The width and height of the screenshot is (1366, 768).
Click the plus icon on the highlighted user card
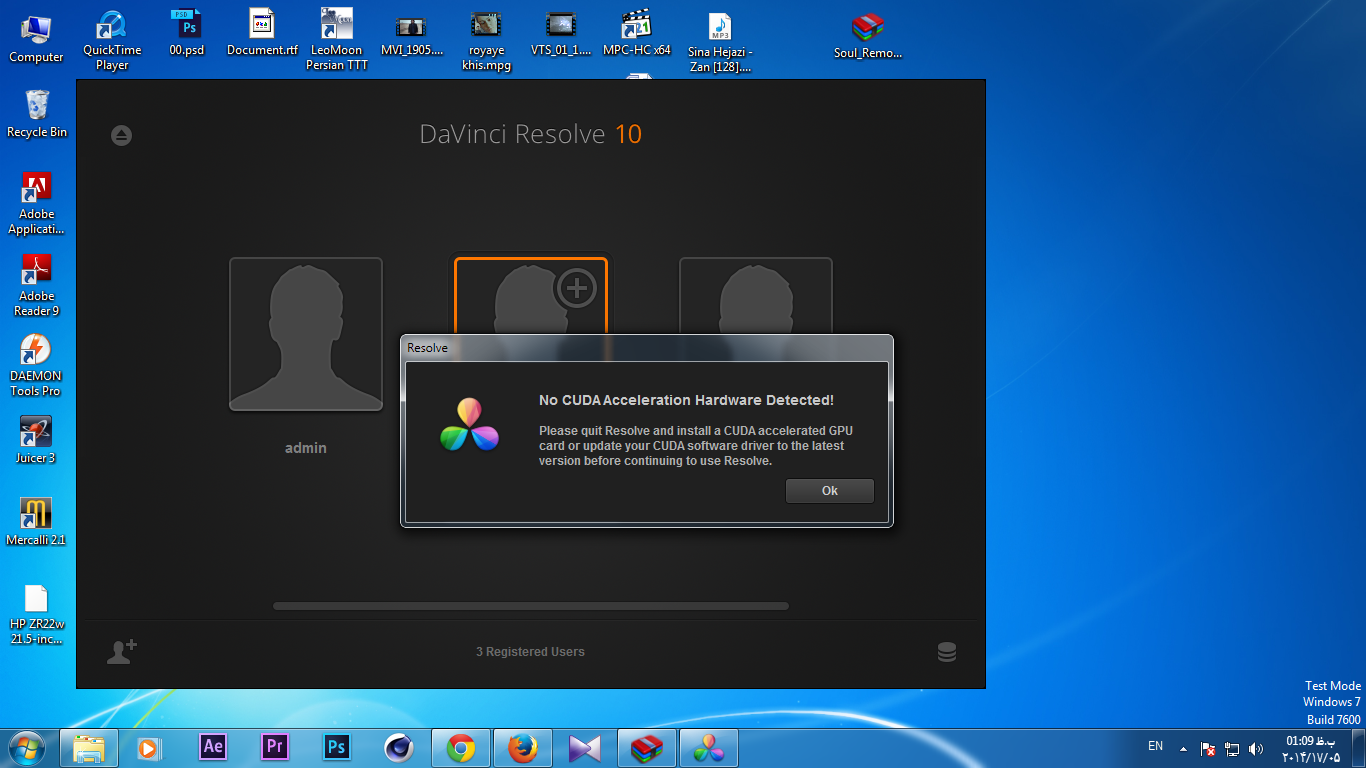[576, 289]
